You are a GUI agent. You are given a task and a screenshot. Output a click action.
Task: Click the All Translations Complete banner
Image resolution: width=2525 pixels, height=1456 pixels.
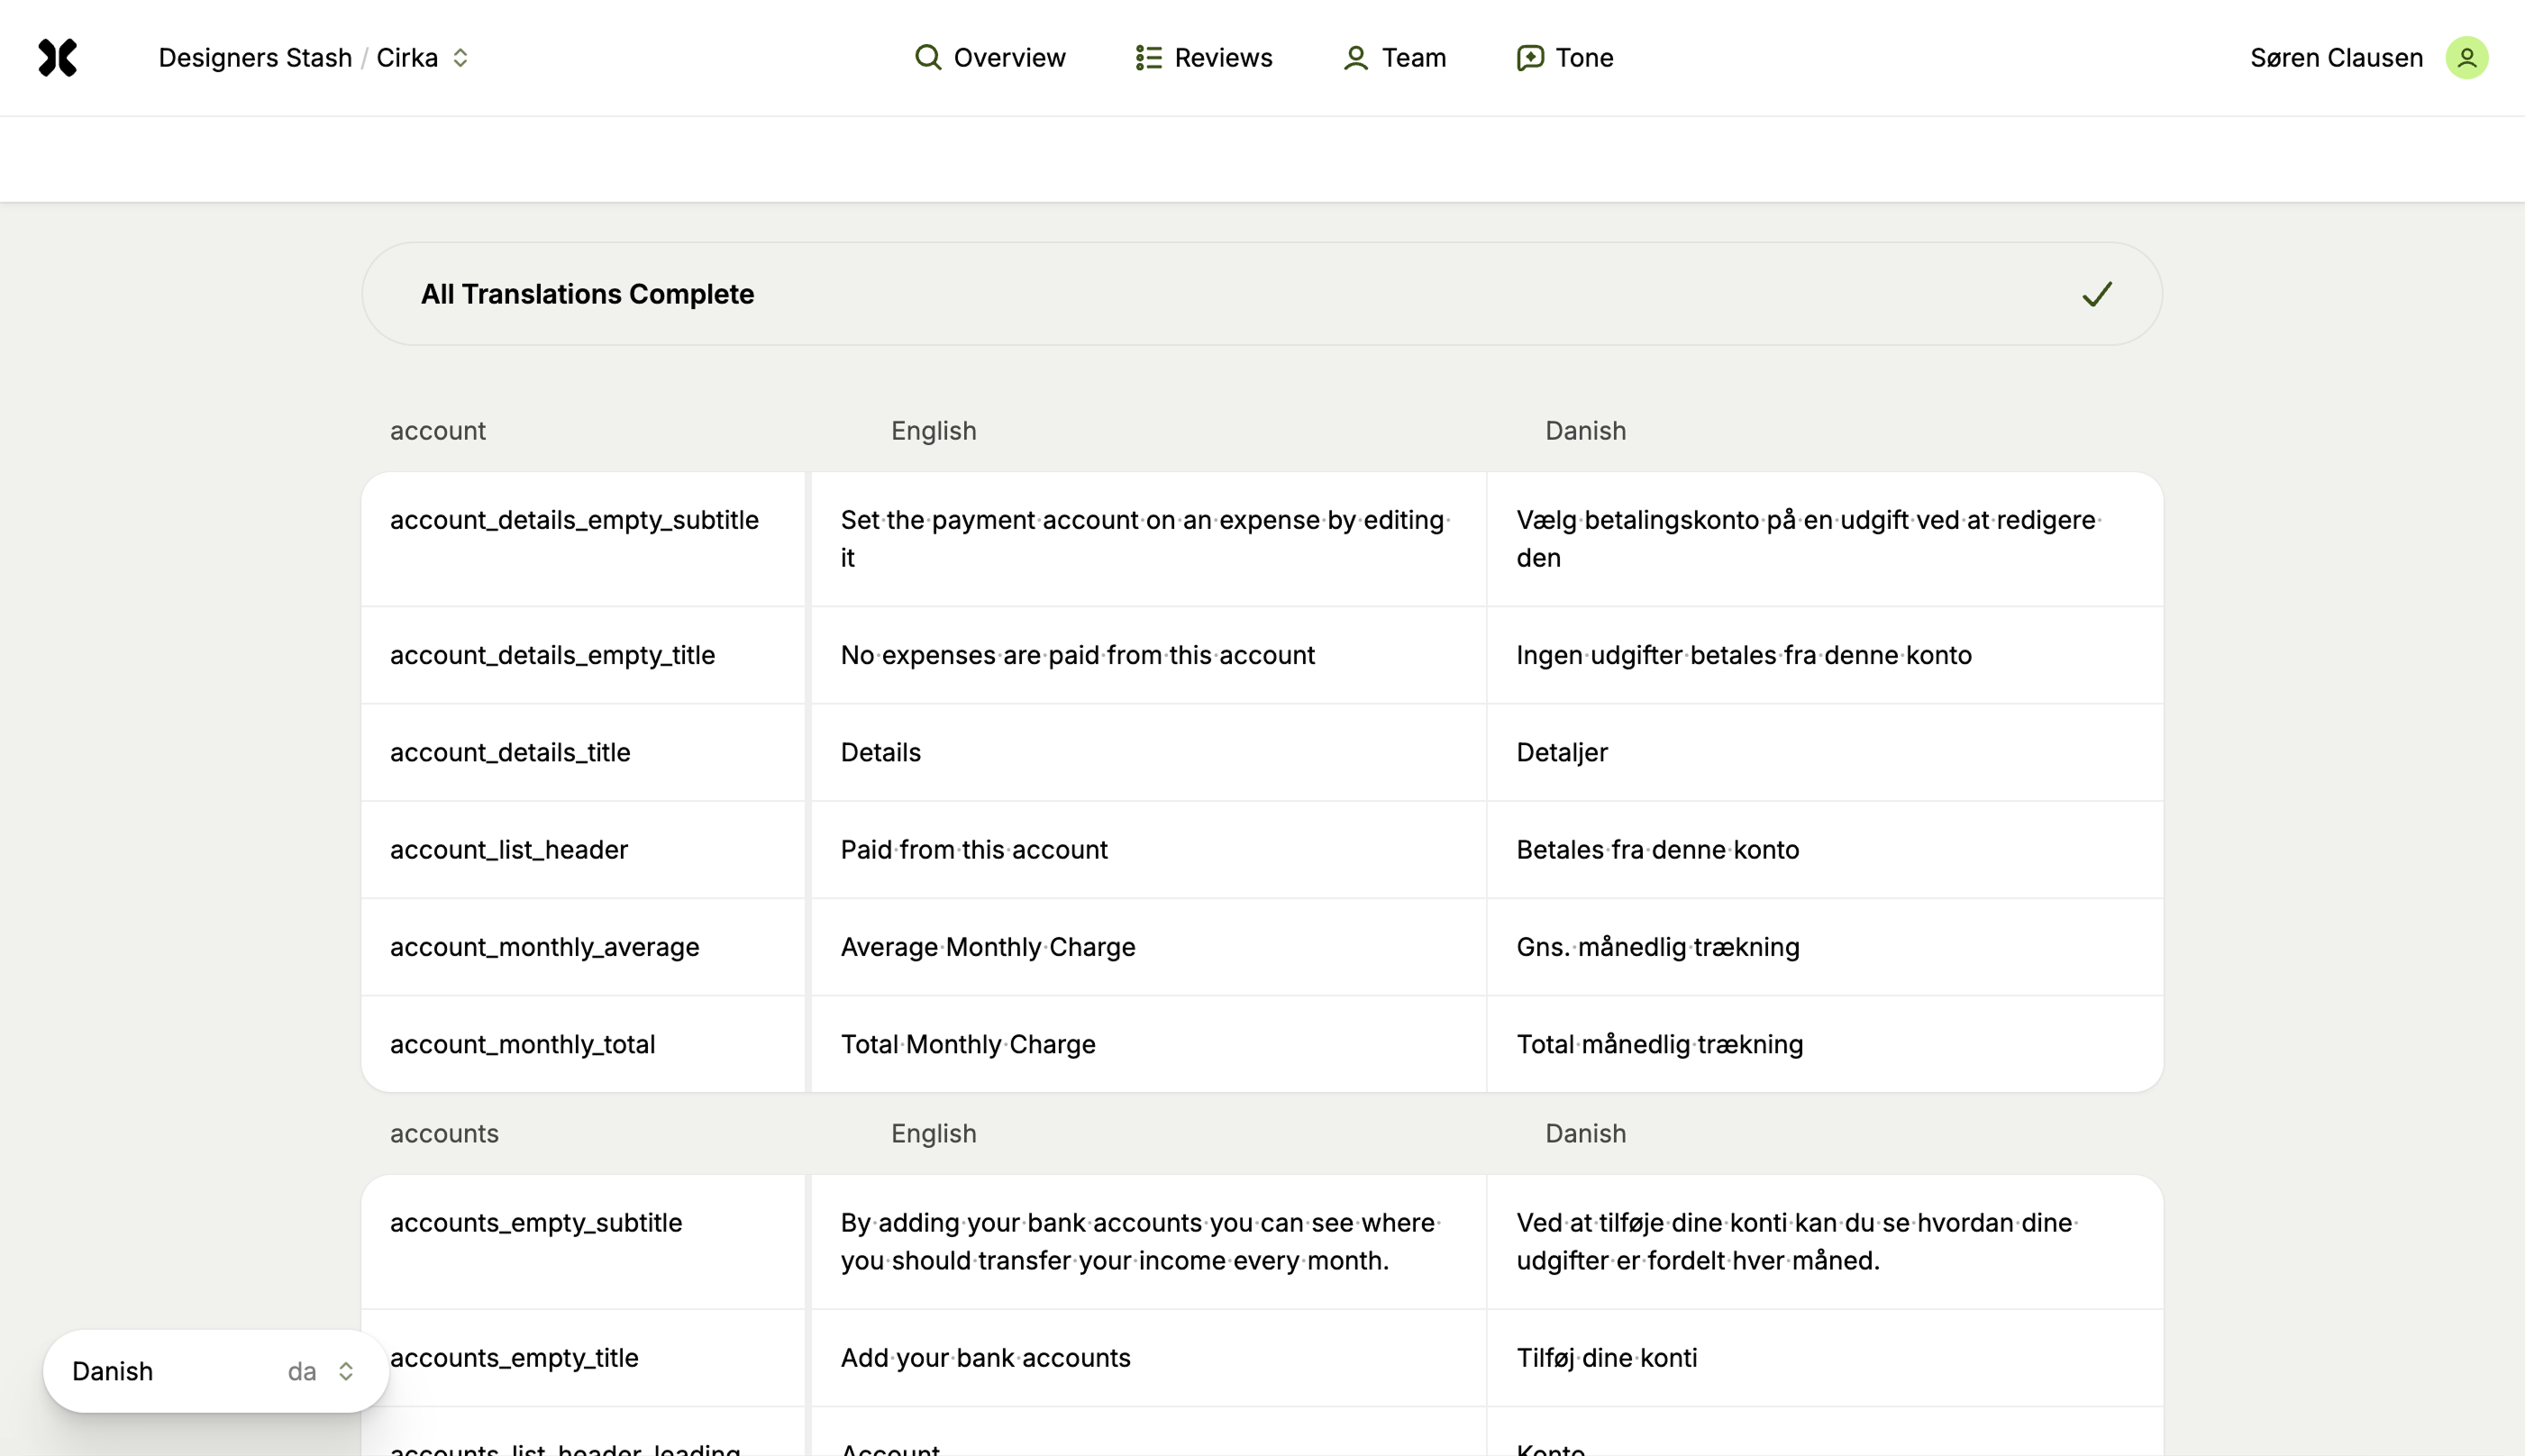(1261, 294)
